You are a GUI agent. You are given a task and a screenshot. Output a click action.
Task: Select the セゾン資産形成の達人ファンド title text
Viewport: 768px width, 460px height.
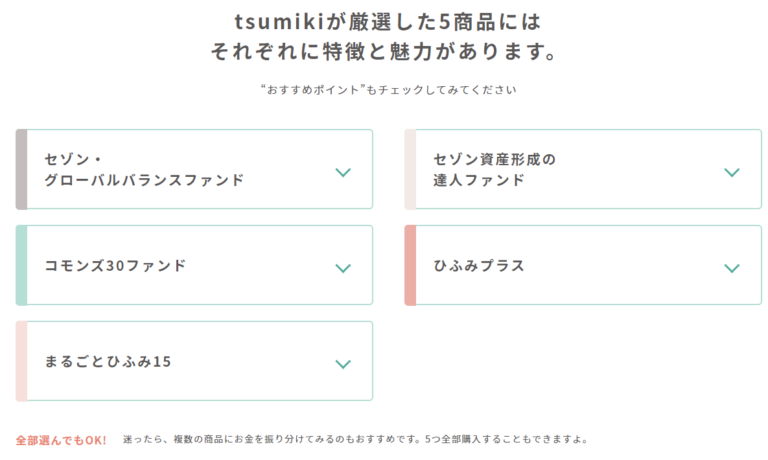click(x=494, y=170)
